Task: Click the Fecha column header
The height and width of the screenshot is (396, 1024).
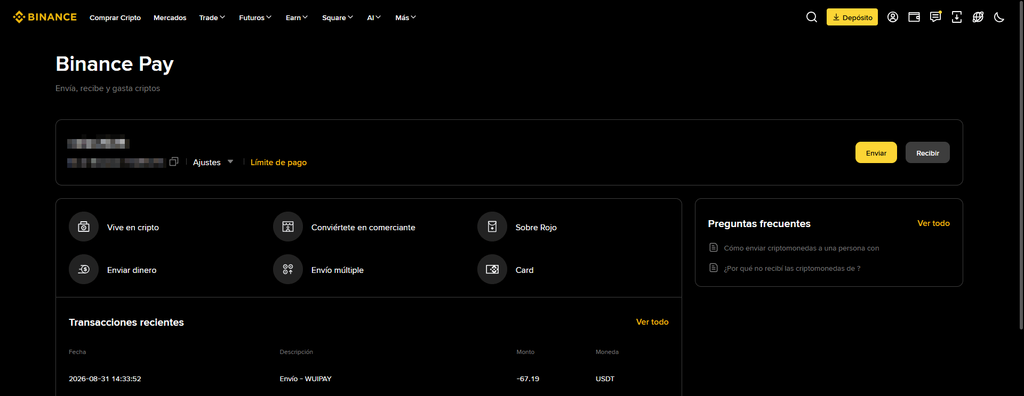Action: 77,352
